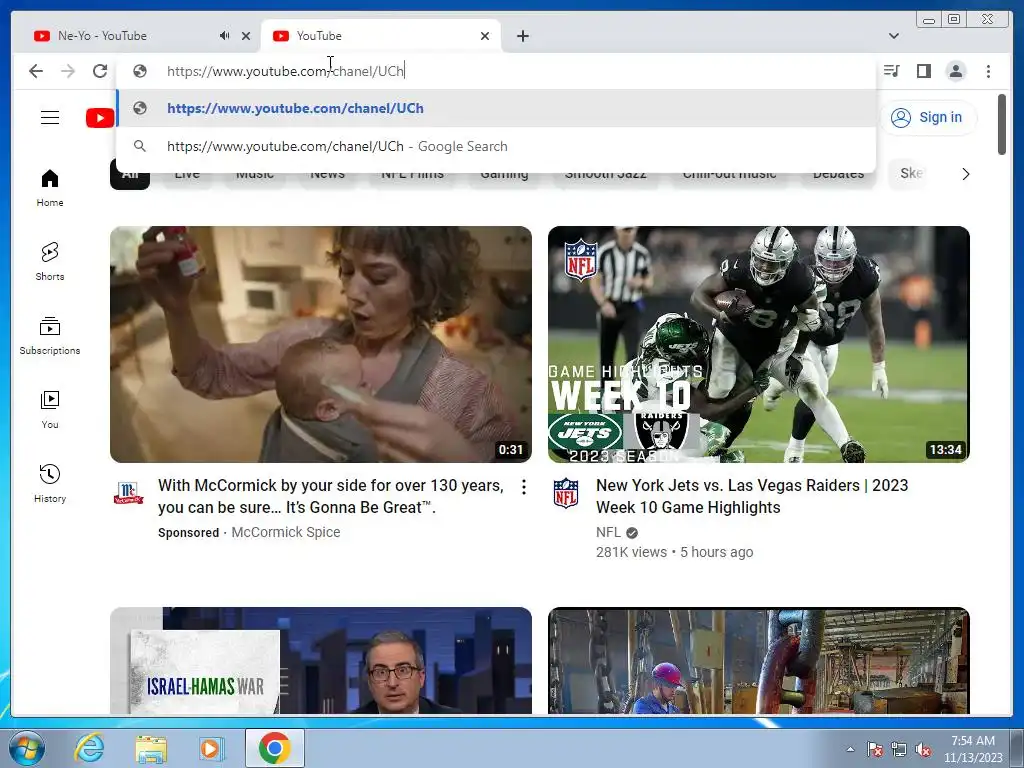This screenshot has width=1024, height=768.
Task: Open a new browser tab
Action: (x=522, y=36)
